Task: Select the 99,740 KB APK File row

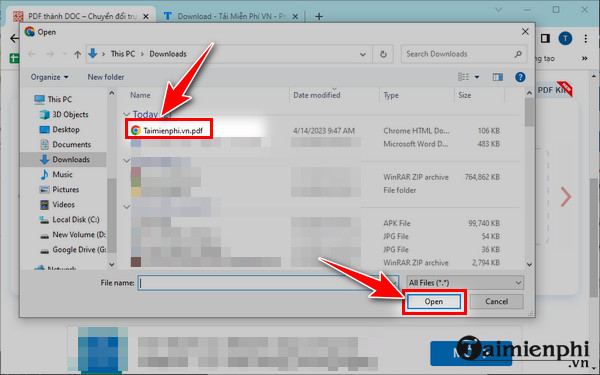Action: pos(321,223)
